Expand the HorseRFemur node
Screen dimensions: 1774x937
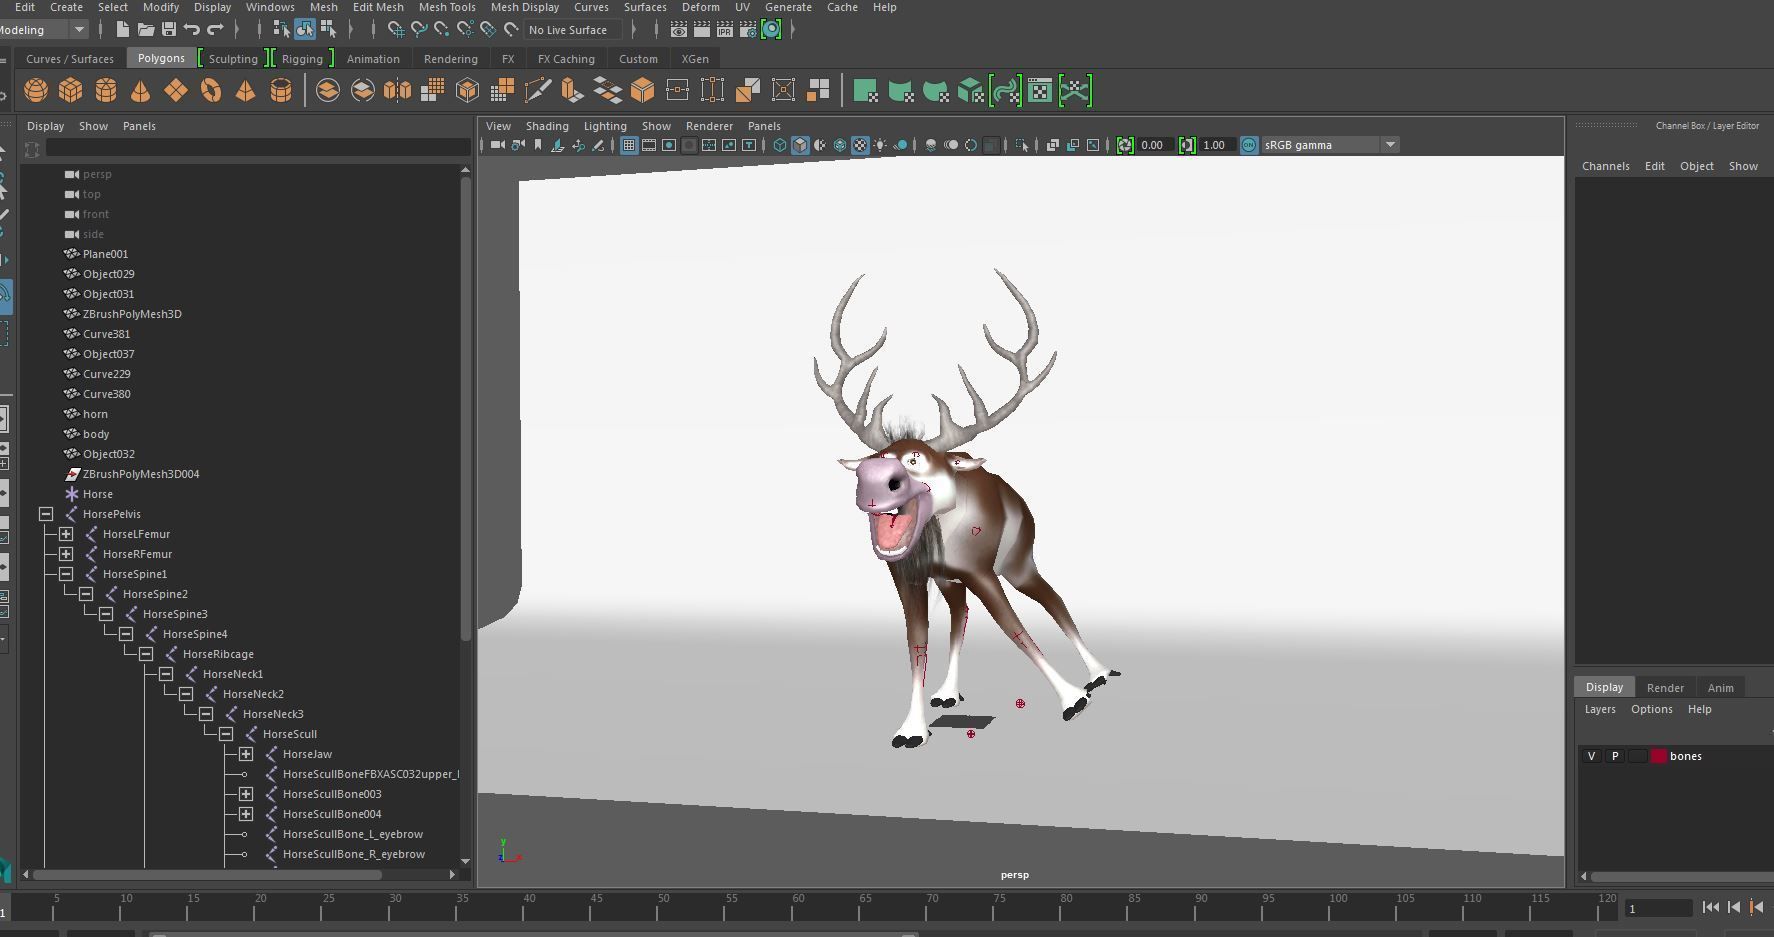point(66,554)
